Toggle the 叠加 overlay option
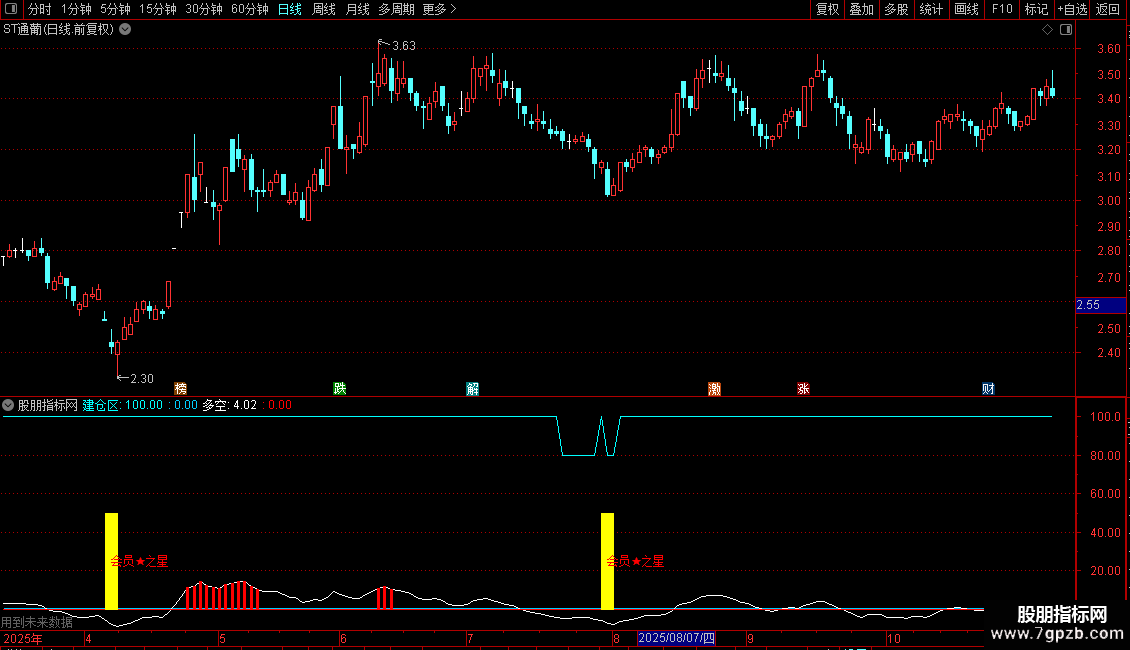1130x650 pixels. pos(861,9)
